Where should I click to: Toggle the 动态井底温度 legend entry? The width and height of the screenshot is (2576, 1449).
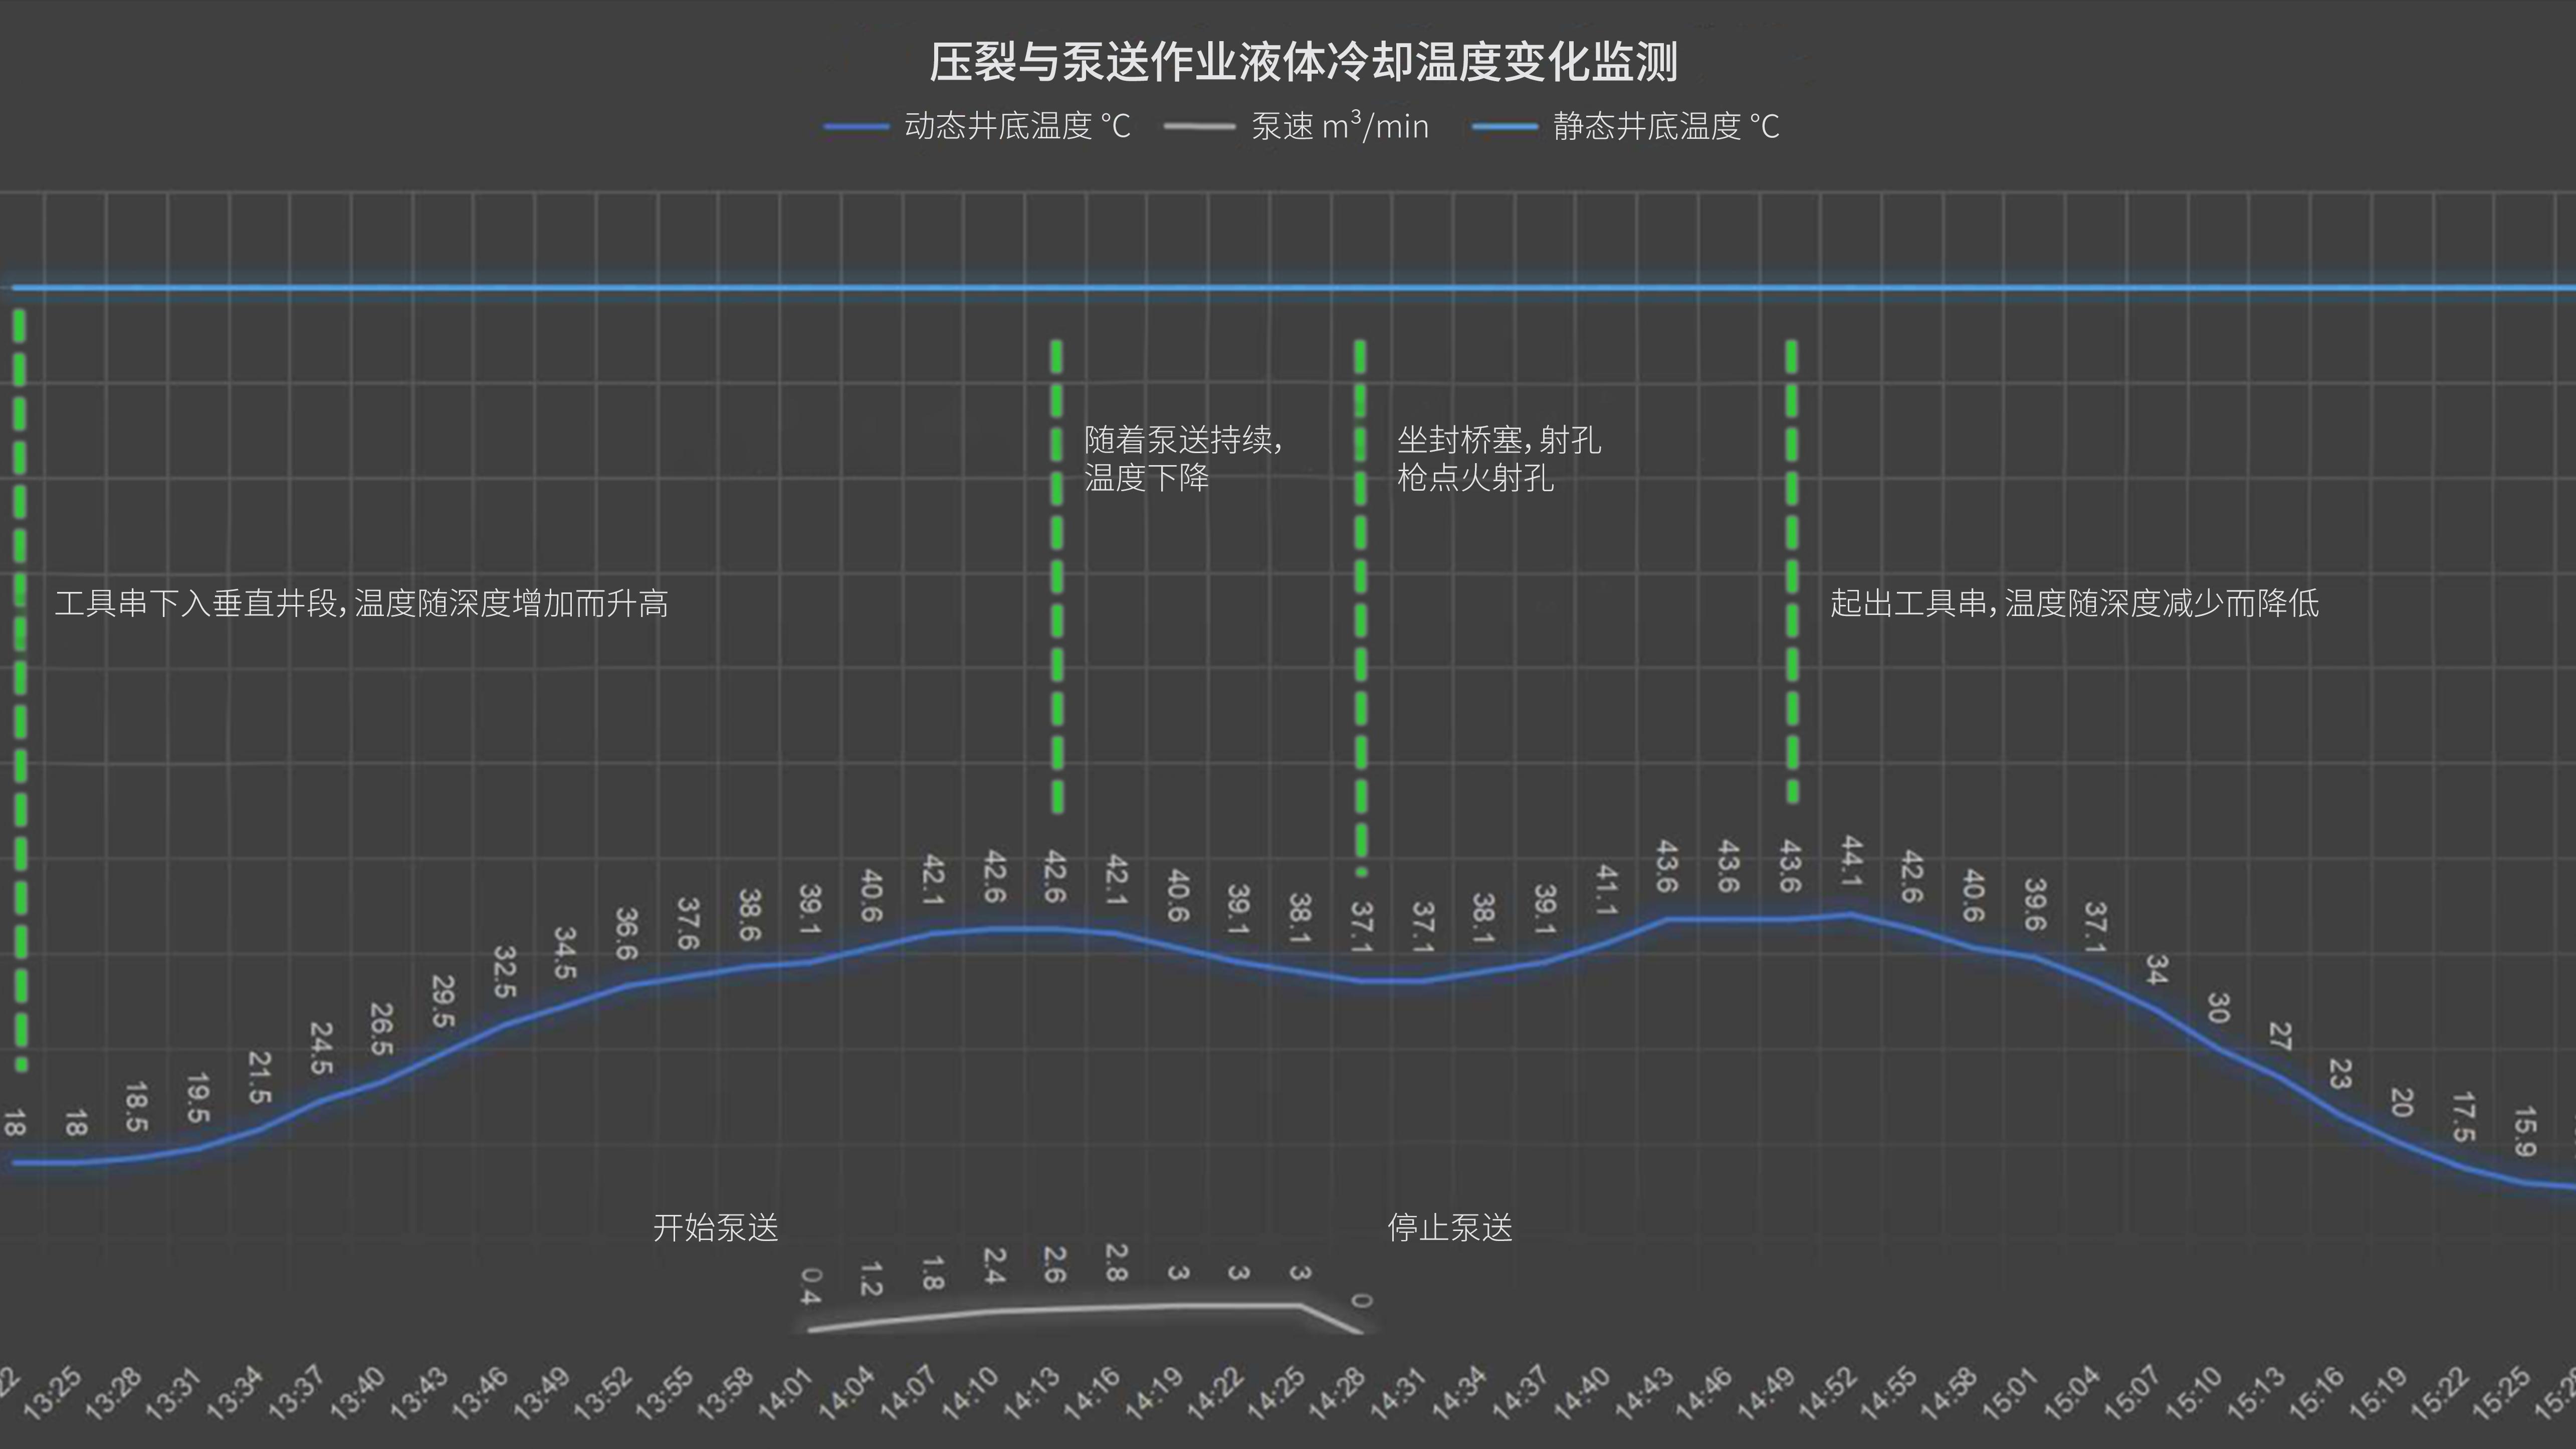[x=1017, y=126]
